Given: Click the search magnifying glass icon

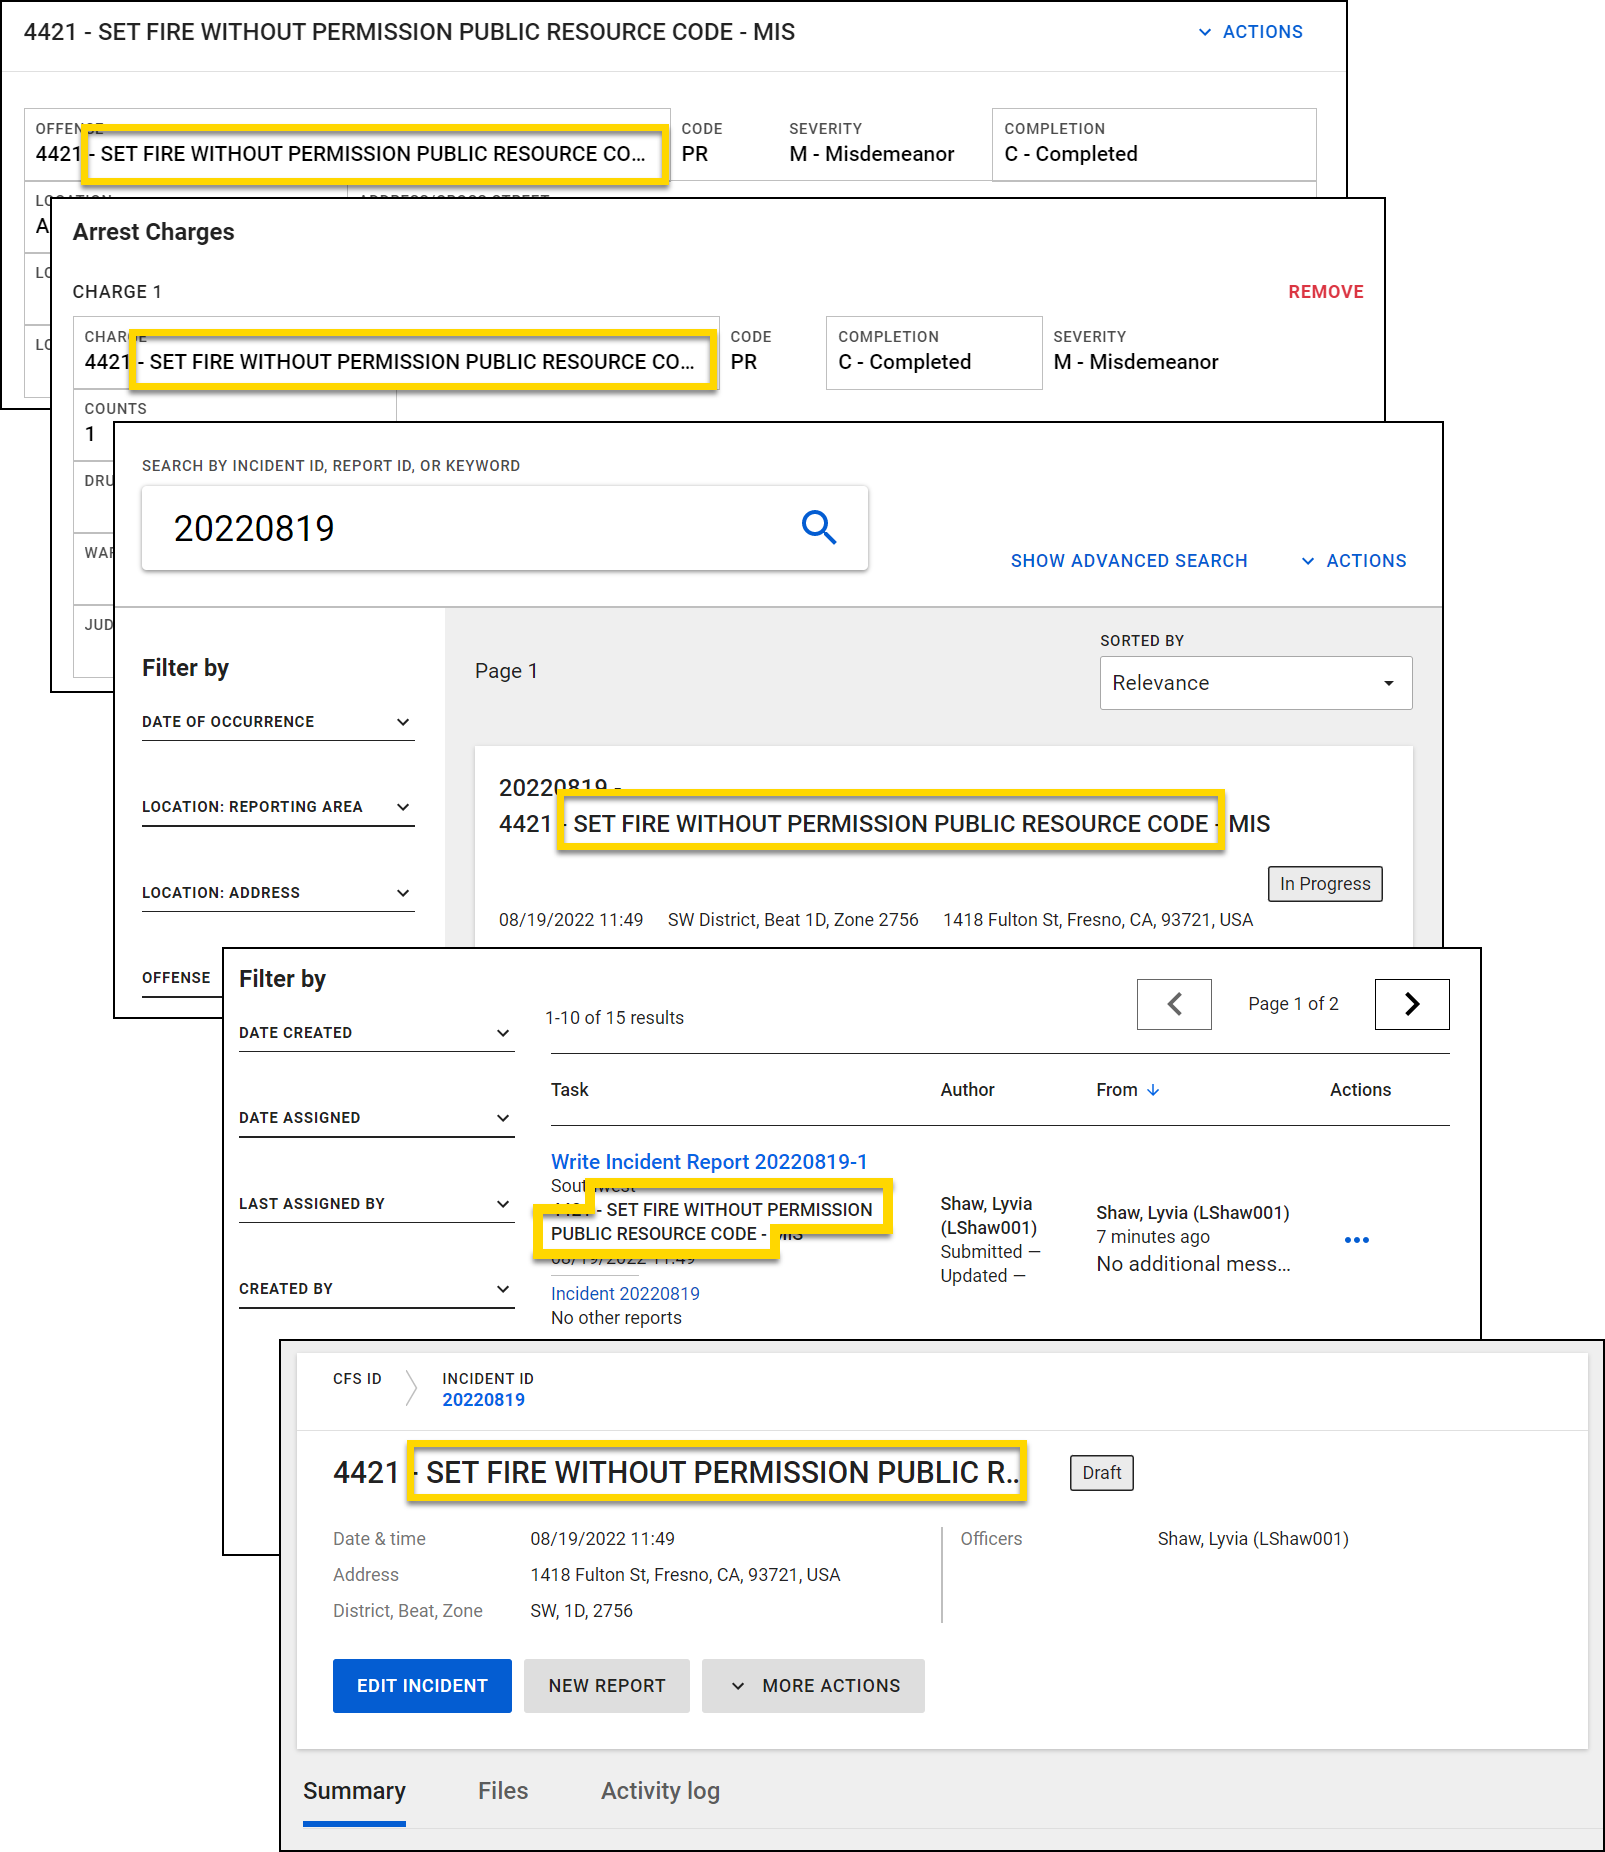Looking at the screenshot, I should (x=819, y=527).
